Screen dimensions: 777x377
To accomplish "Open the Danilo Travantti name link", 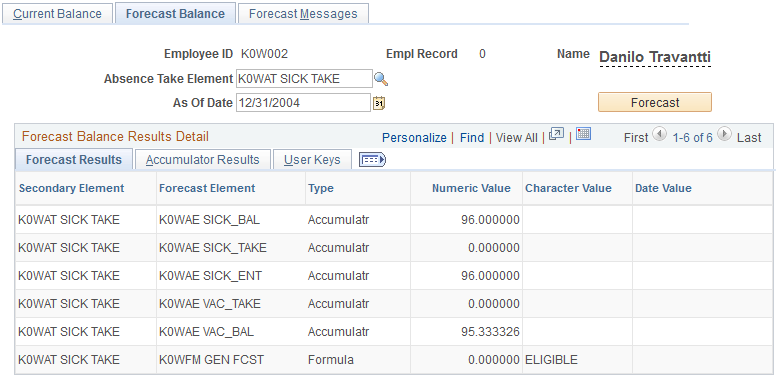I will [655, 57].
